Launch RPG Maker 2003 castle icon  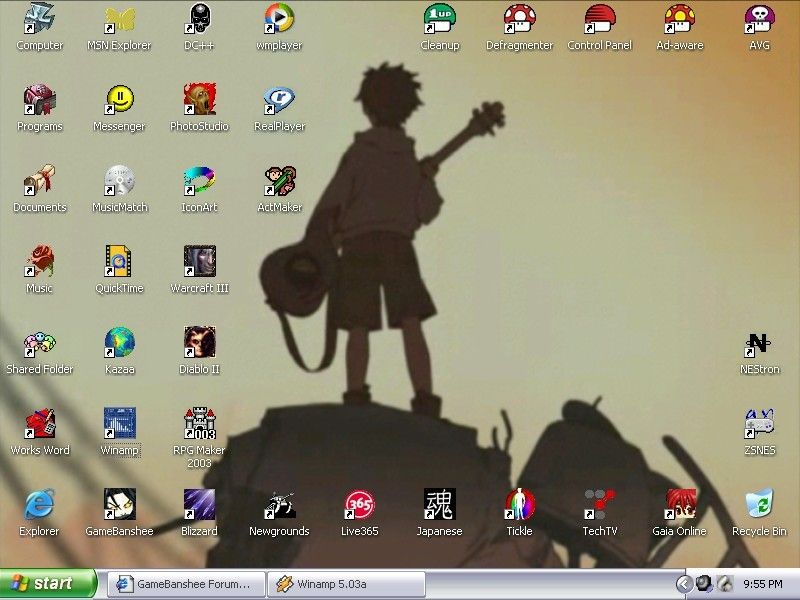coord(199,423)
